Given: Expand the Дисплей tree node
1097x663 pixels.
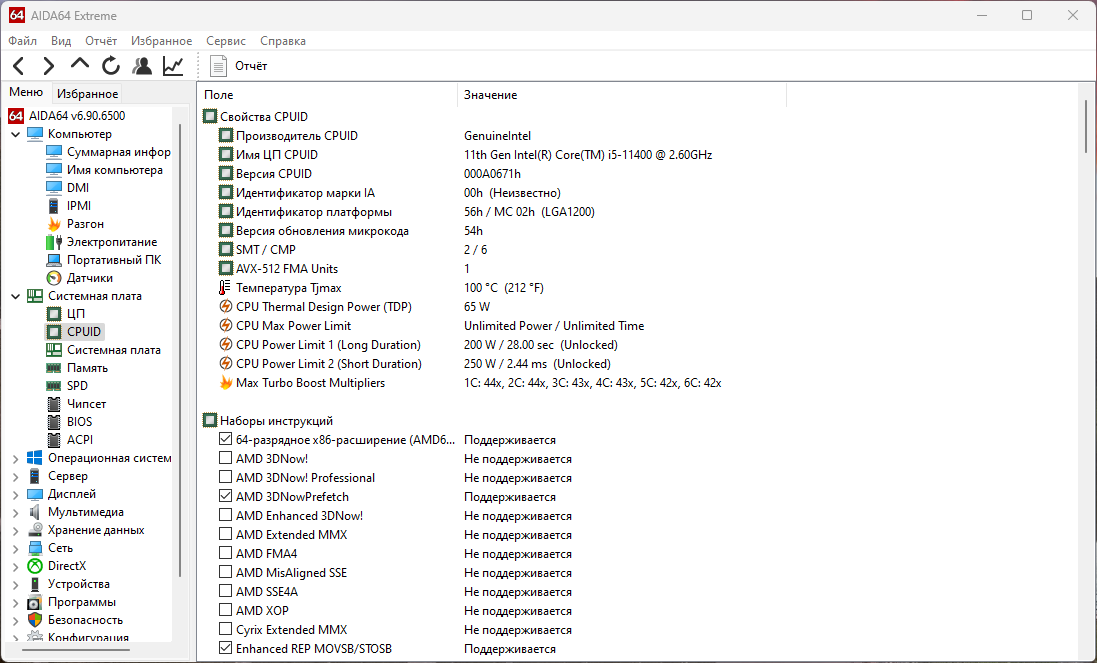Looking at the screenshot, I should [x=15, y=494].
